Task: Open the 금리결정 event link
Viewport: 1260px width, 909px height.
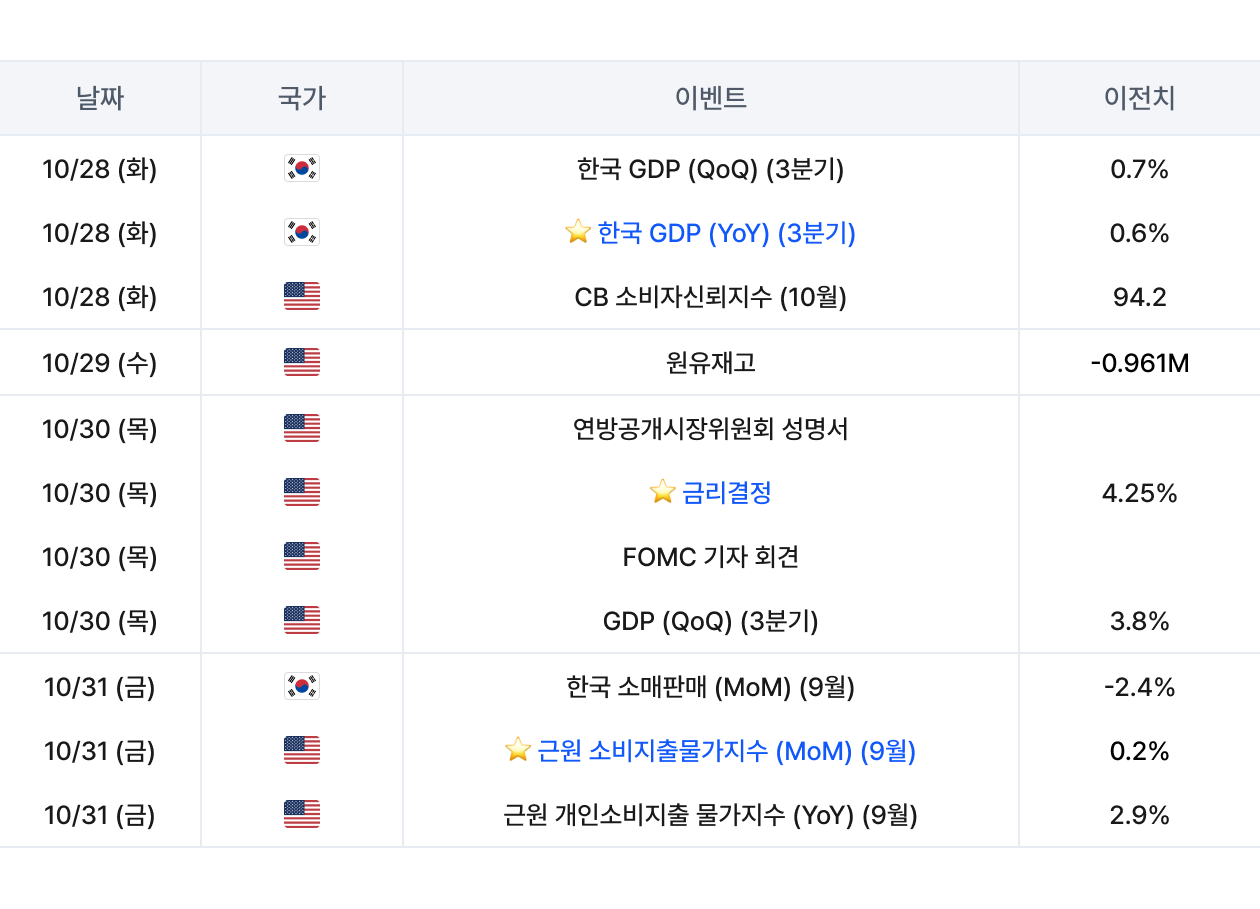Action: [x=727, y=492]
